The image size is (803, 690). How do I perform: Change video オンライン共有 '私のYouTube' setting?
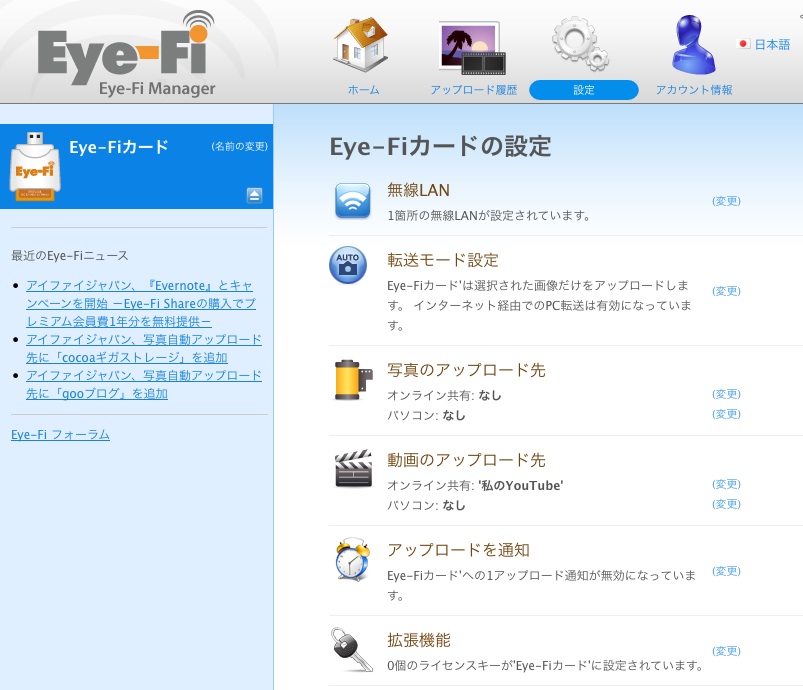point(726,484)
